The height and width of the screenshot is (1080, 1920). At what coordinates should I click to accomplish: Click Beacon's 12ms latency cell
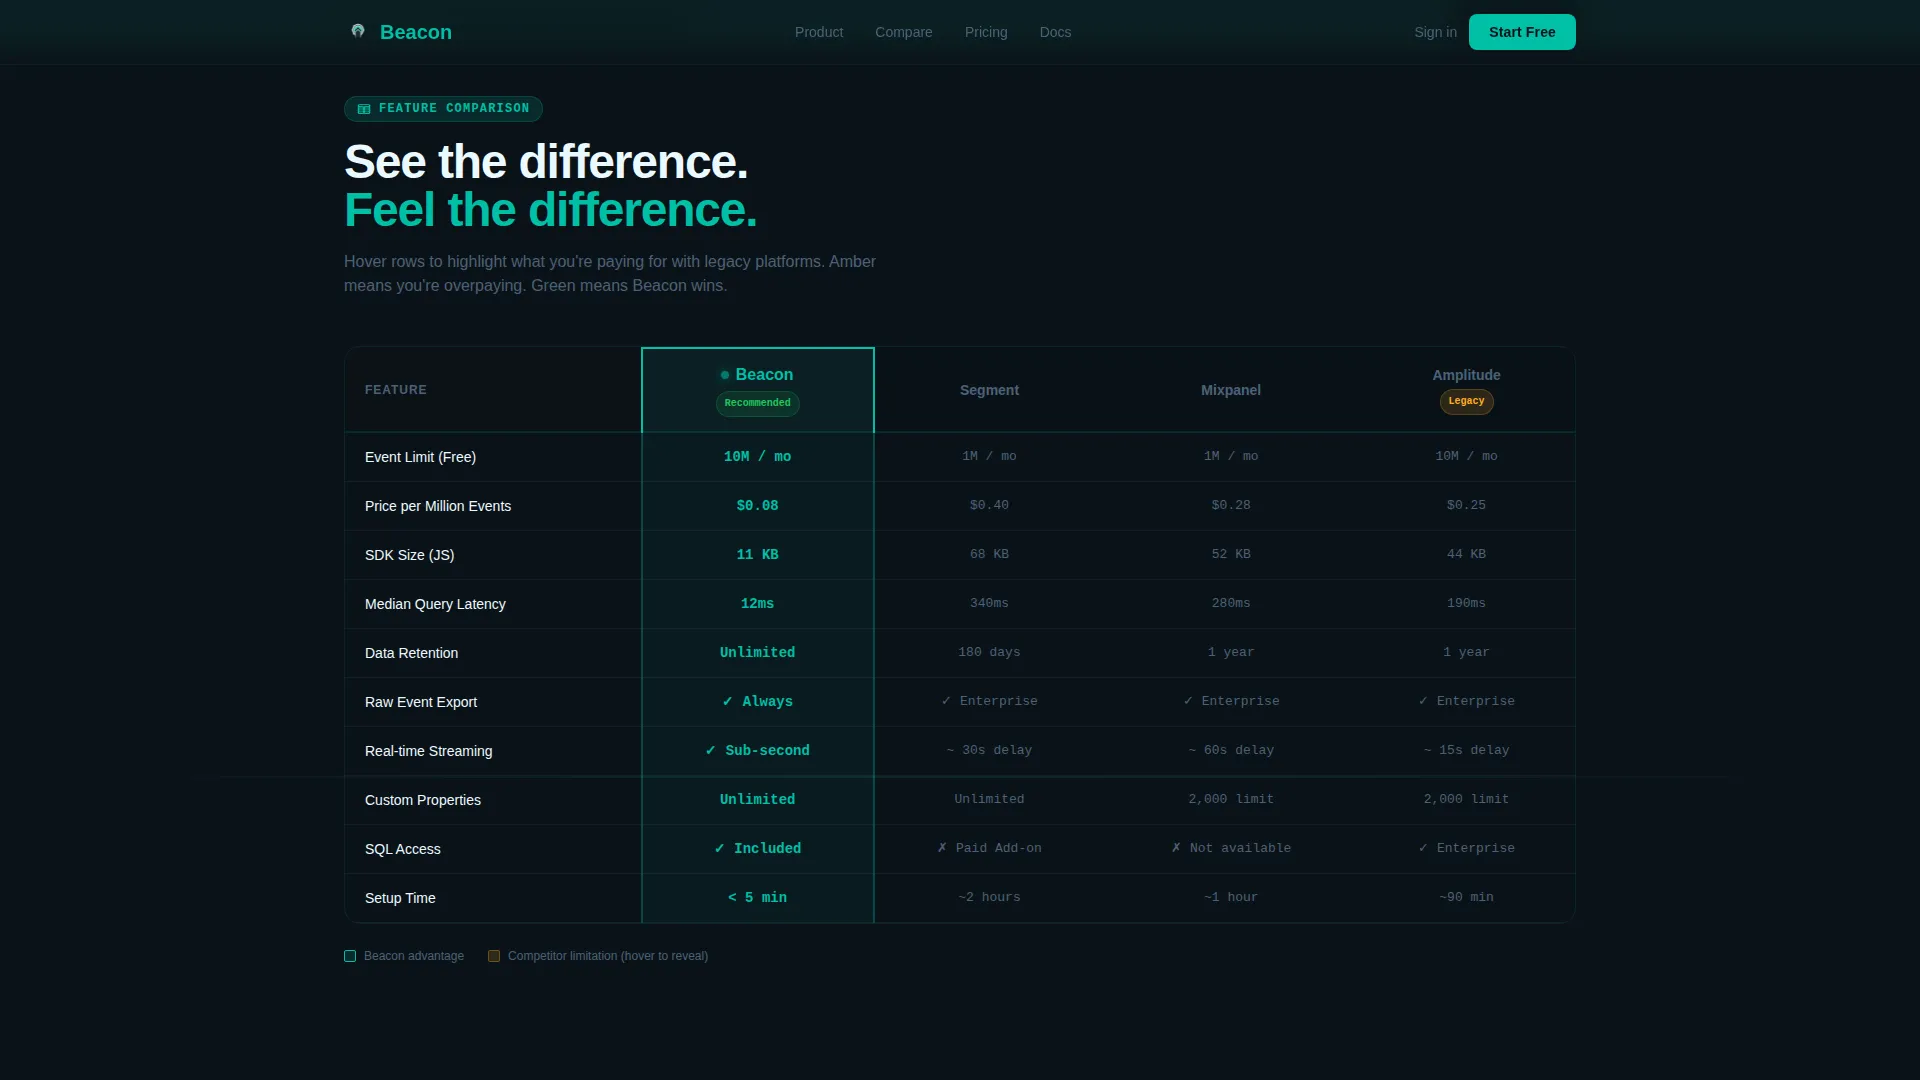pos(758,604)
